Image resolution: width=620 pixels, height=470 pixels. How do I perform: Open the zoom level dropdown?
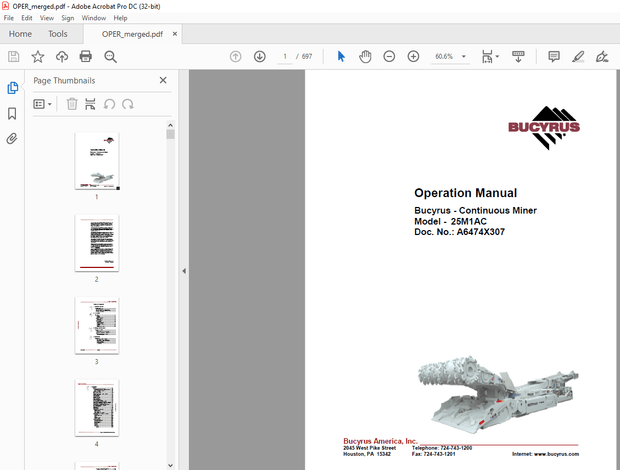464,57
